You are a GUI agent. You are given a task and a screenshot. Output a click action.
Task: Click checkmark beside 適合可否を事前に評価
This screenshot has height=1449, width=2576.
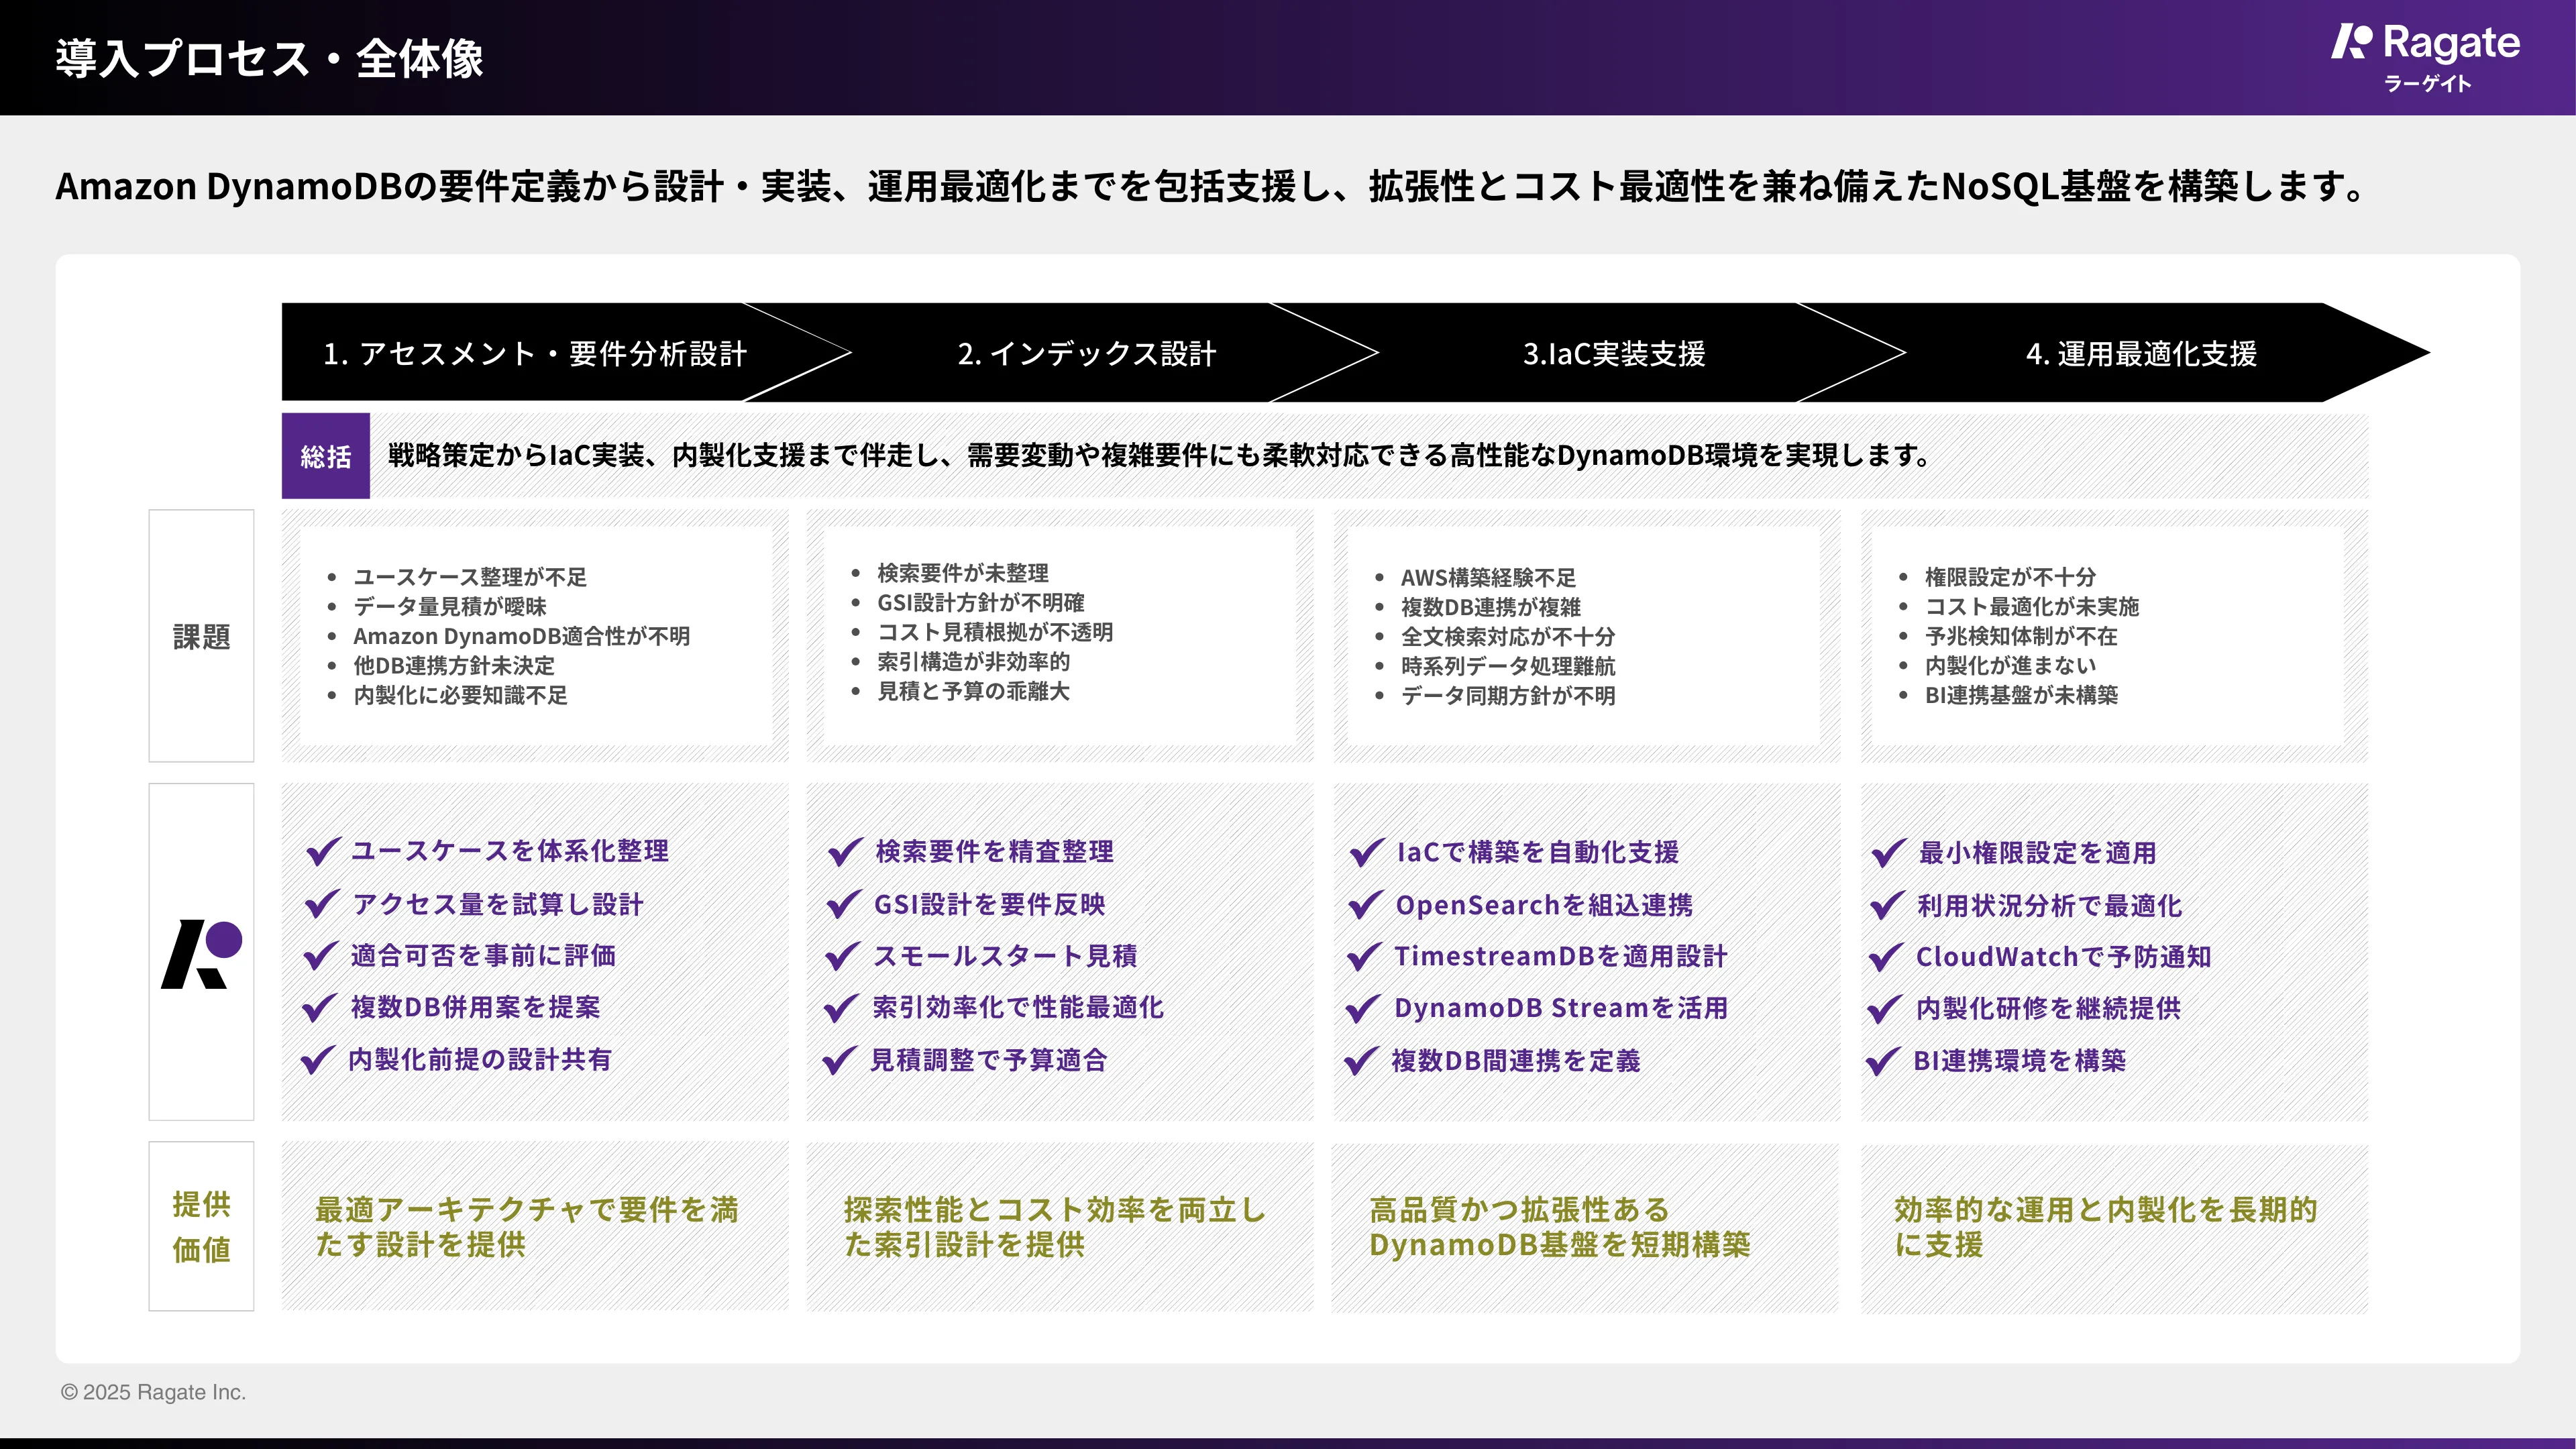(x=321, y=957)
